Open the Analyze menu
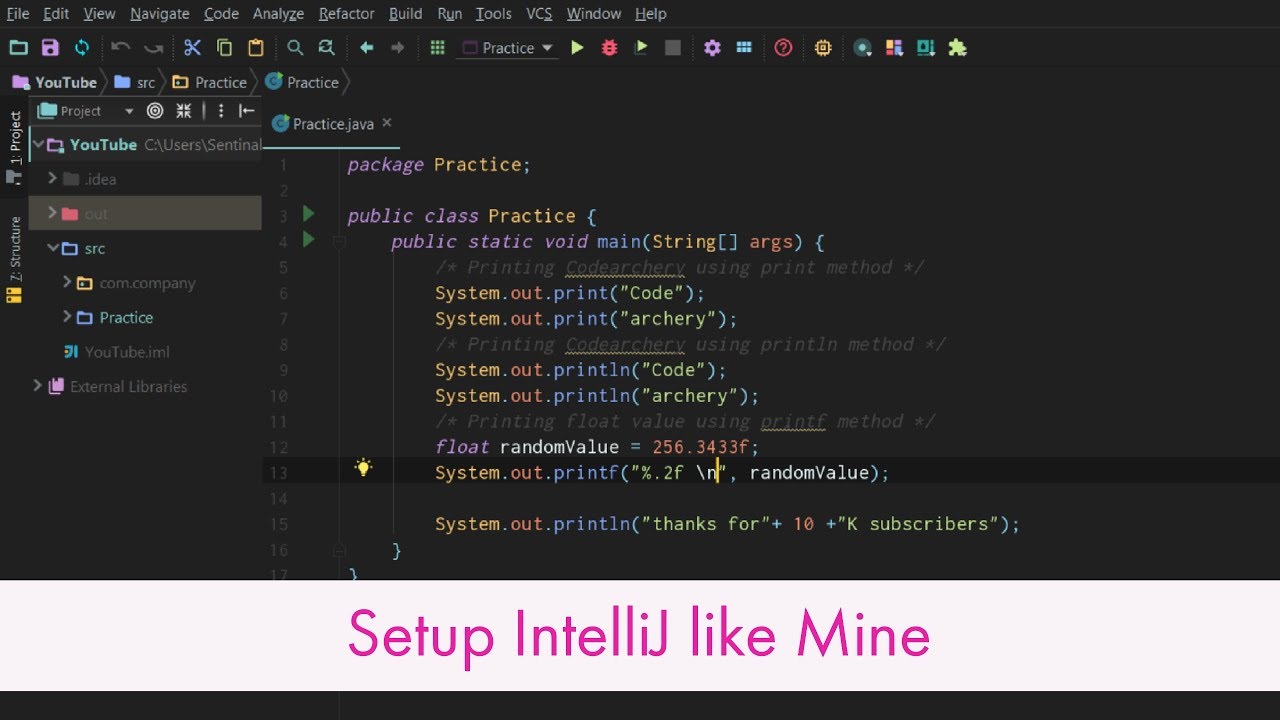This screenshot has height=720, width=1280. (x=278, y=14)
